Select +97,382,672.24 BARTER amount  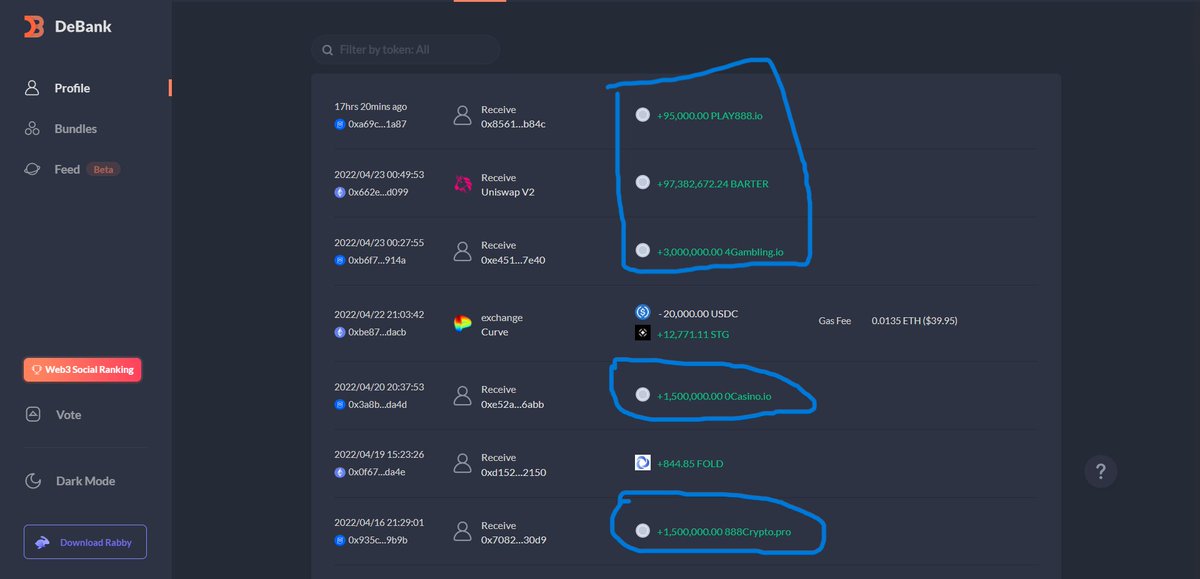[713, 184]
